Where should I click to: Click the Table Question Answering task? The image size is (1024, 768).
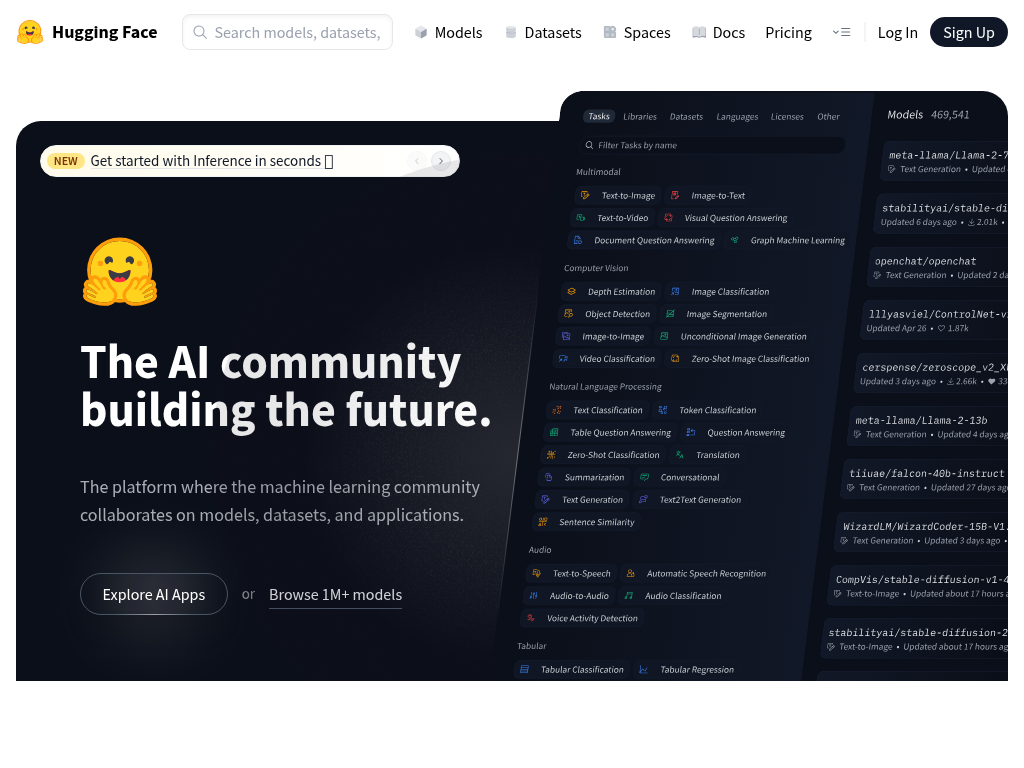(610, 432)
